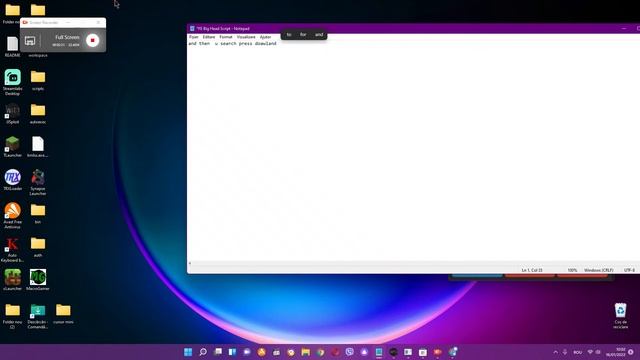The width and height of the screenshot is (640, 360).
Task: Show hidden system tray icons
Action: point(556,352)
